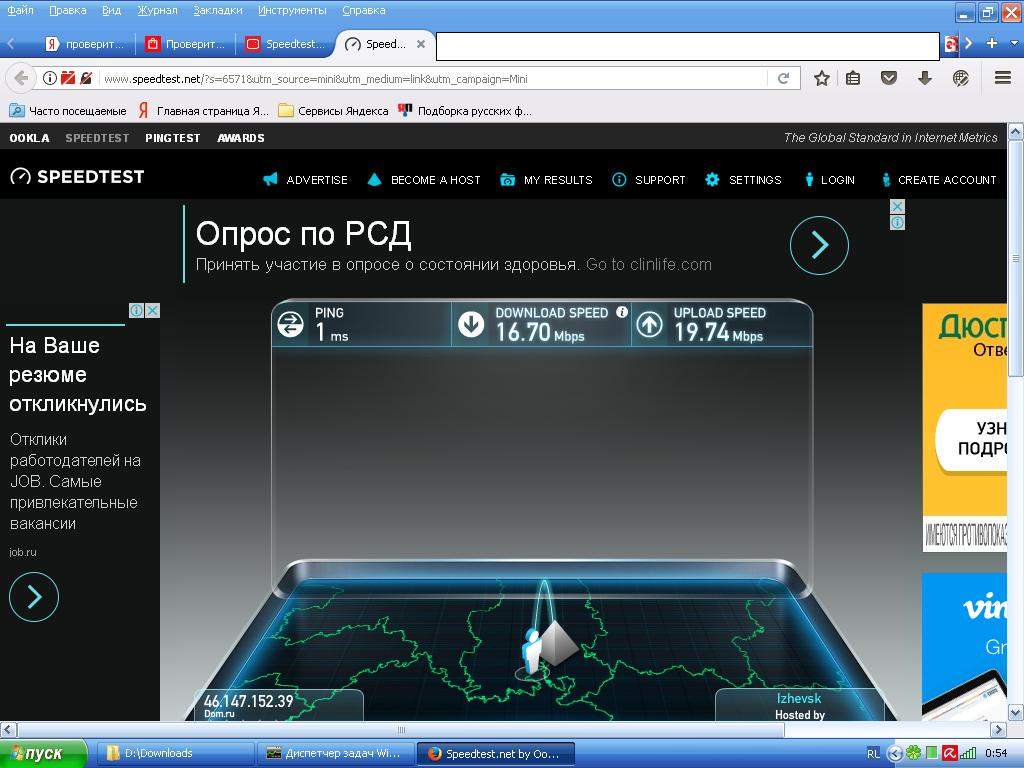Go to the SPEEDTEST top link
The height and width of the screenshot is (768, 1024).
(x=97, y=138)
